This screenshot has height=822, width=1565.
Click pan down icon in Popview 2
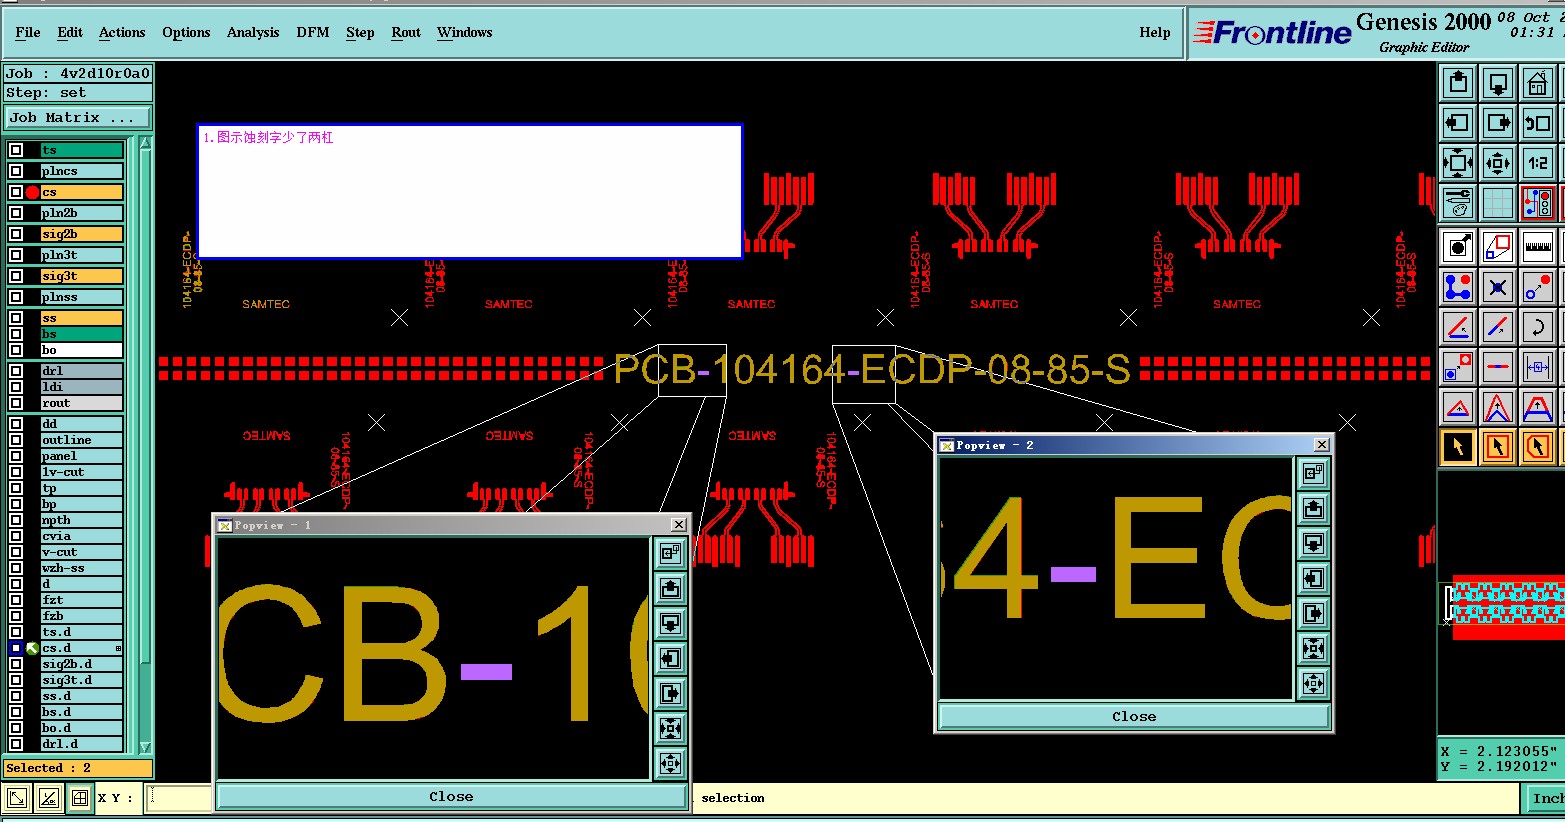[1313, 543]
